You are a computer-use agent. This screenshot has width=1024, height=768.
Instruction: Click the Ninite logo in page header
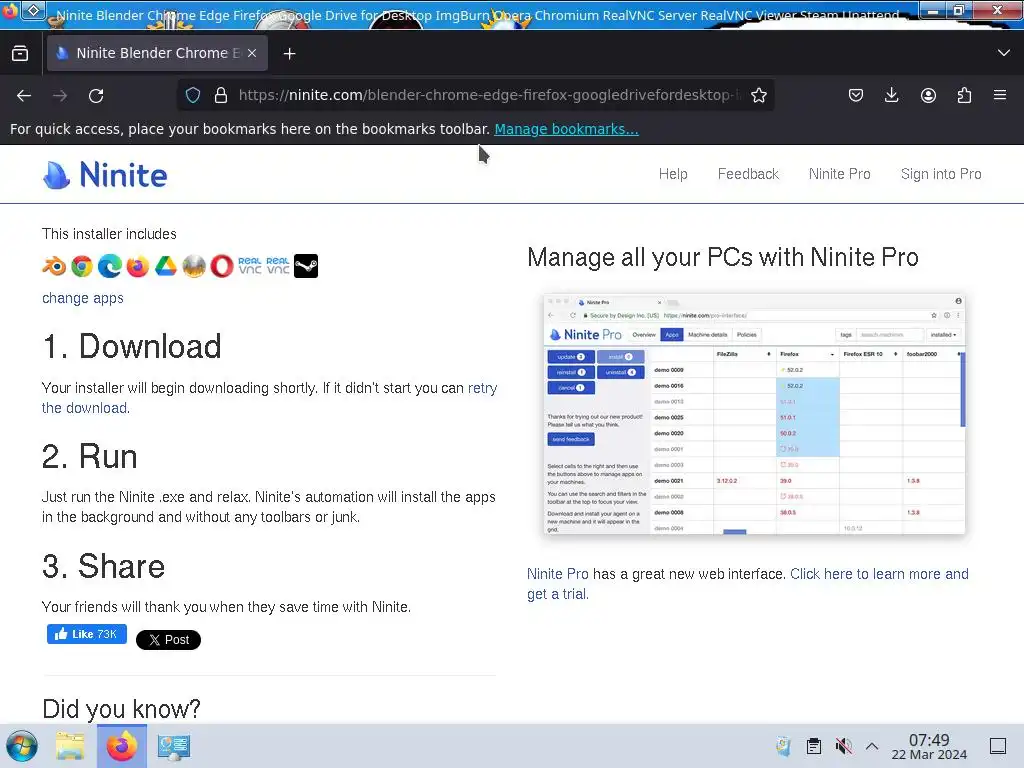pyautogui.click(x=105, y=175)
